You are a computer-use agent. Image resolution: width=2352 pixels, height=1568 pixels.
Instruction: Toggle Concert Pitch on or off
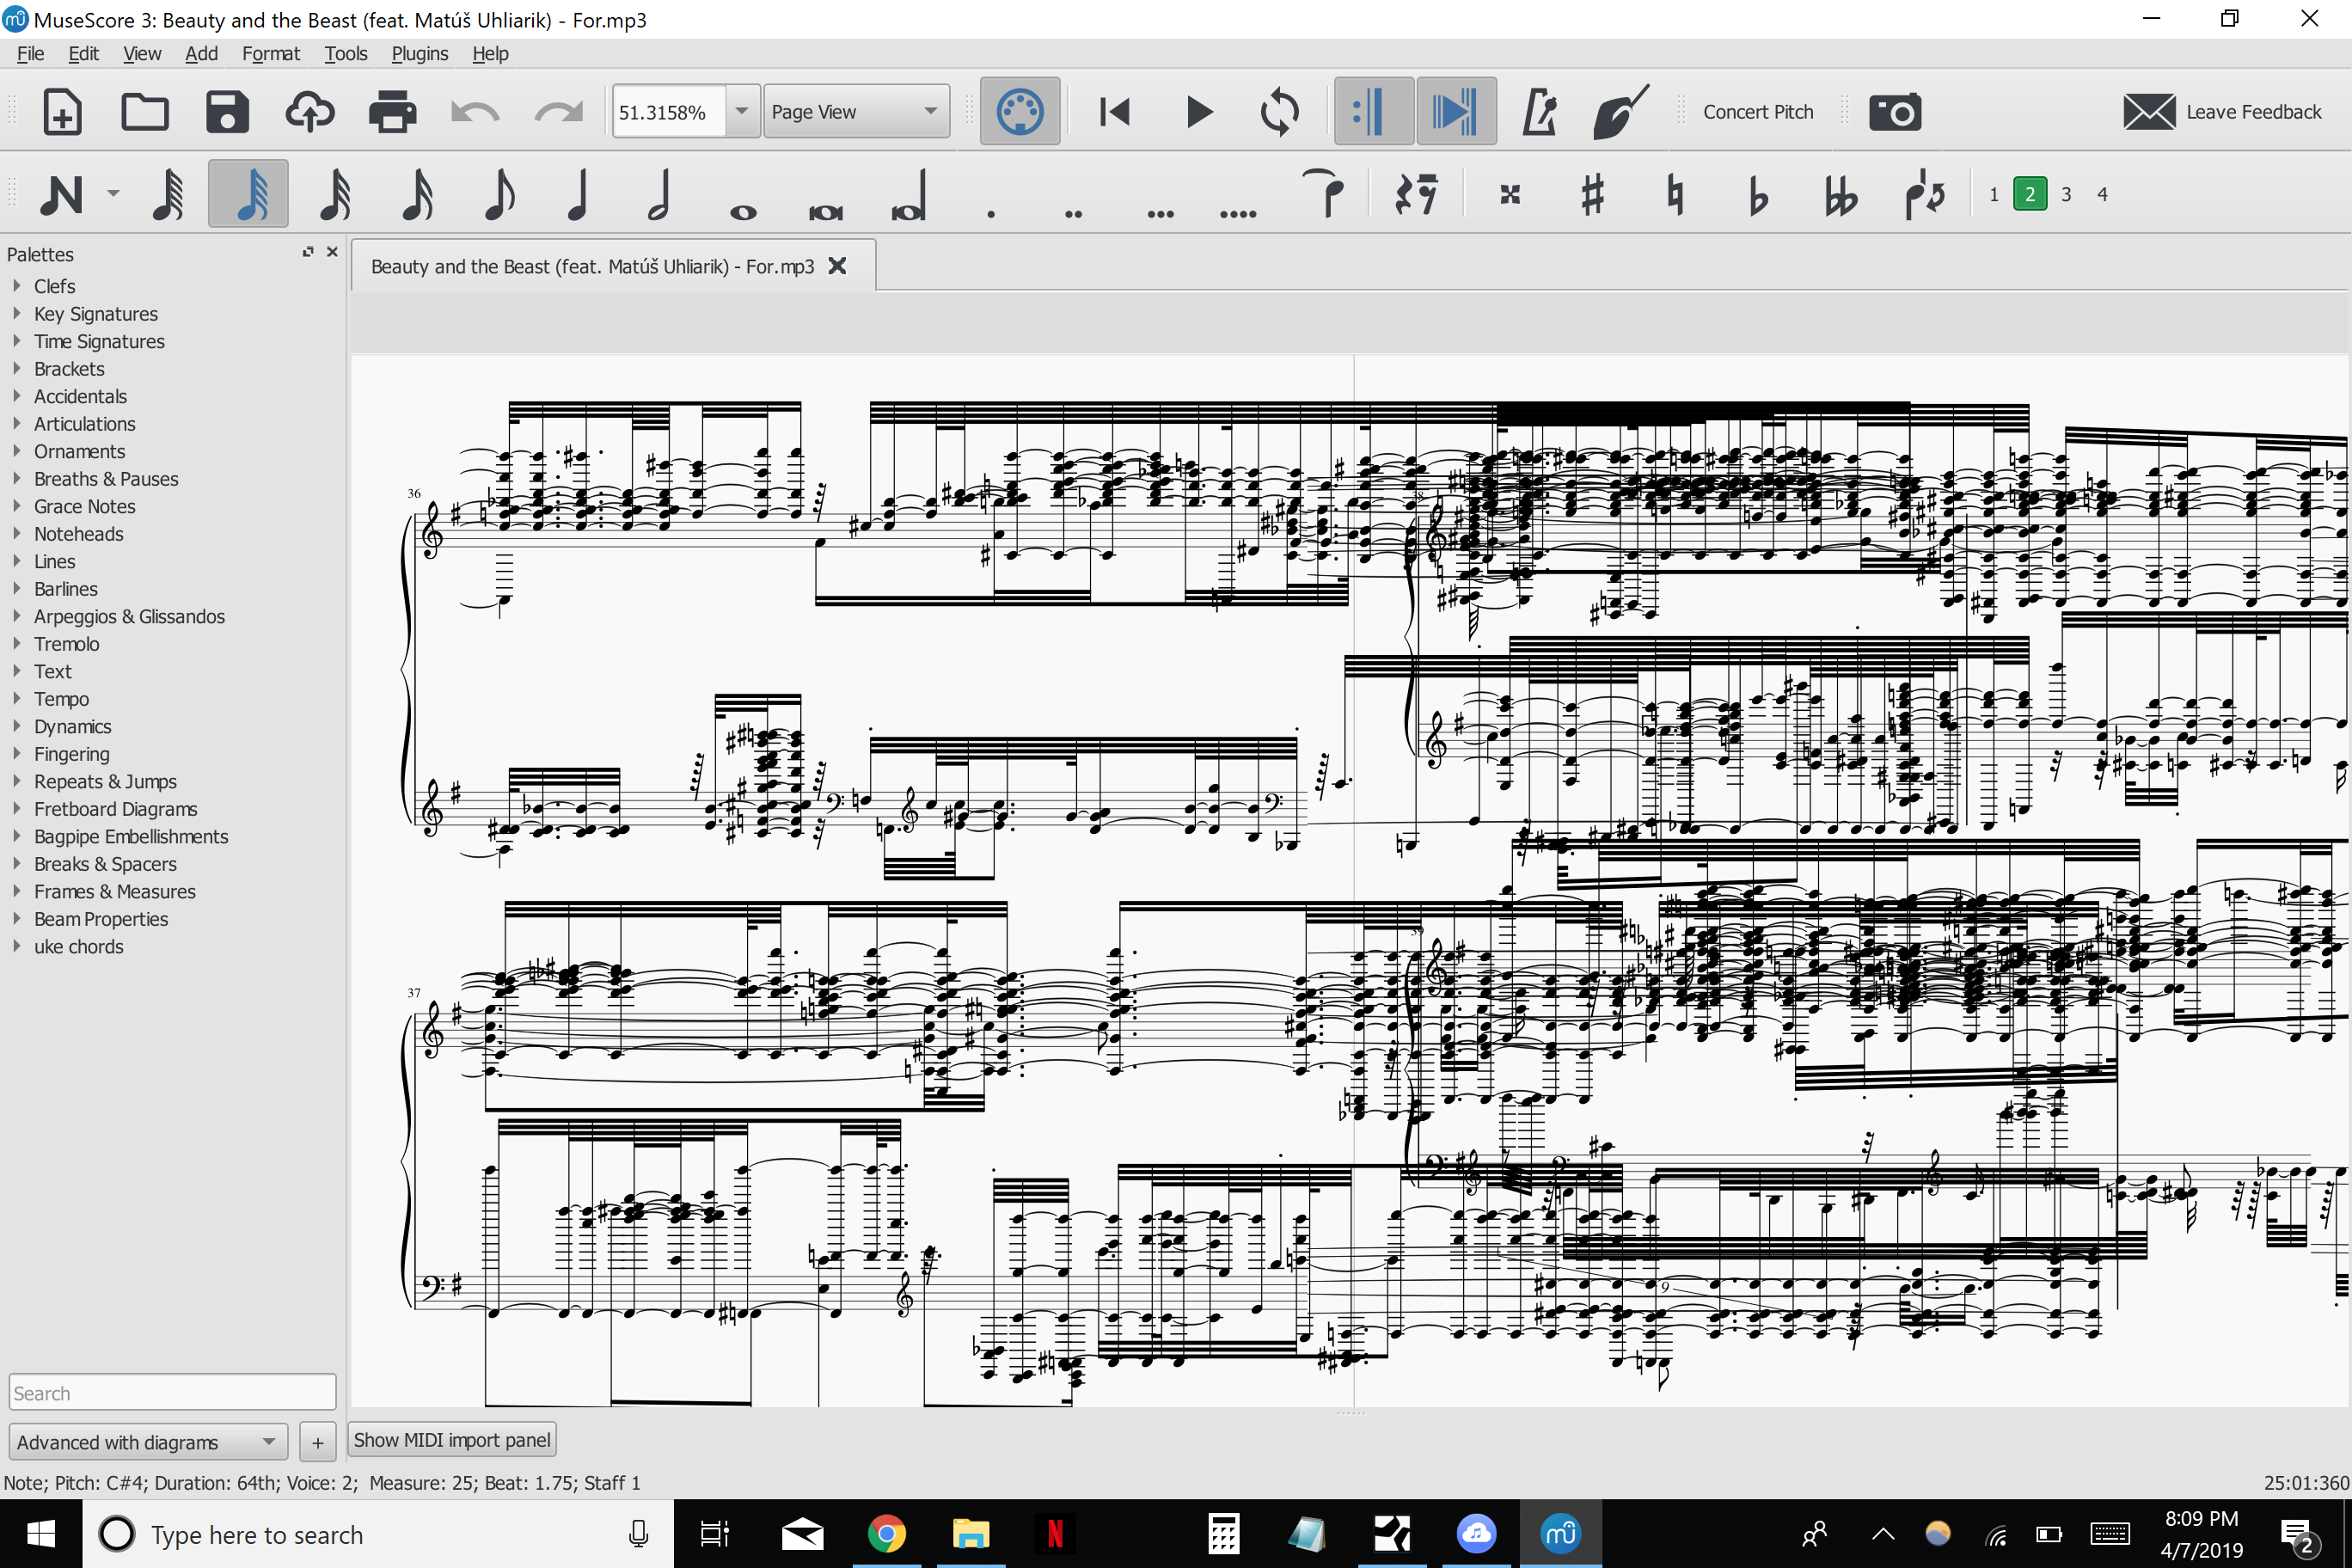[1757, 112]
